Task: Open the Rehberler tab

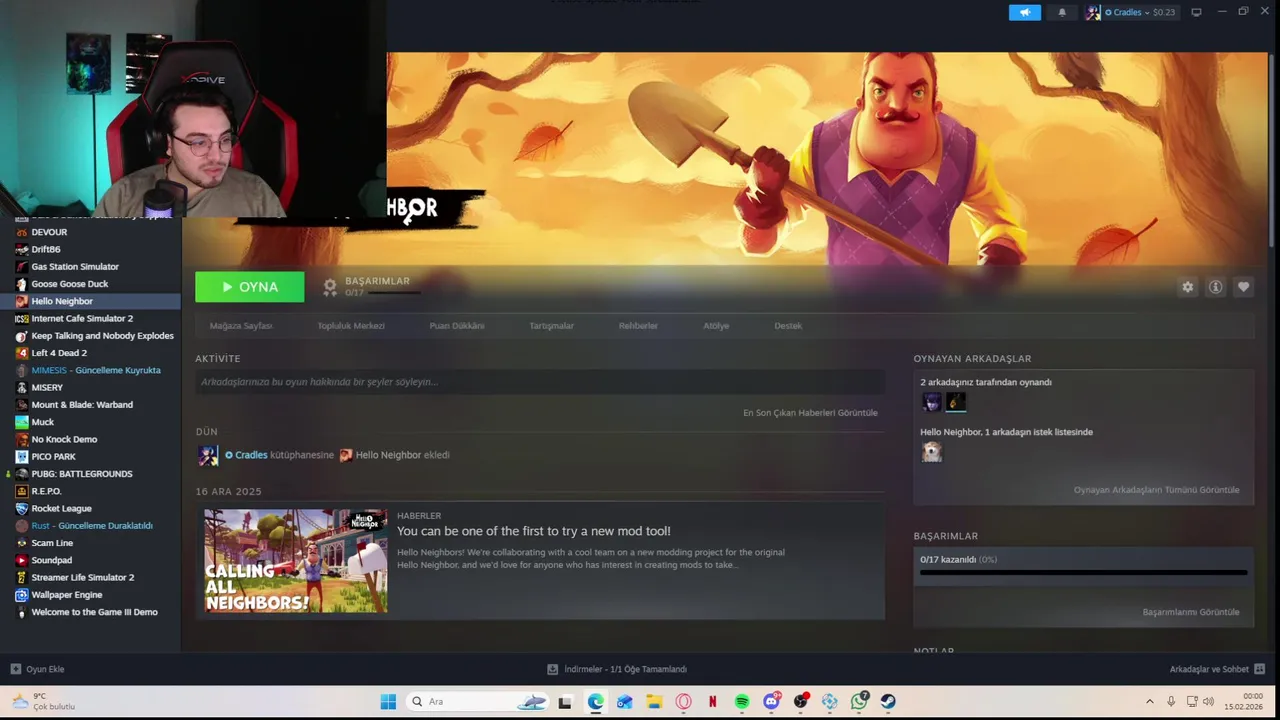Action: 638,326
